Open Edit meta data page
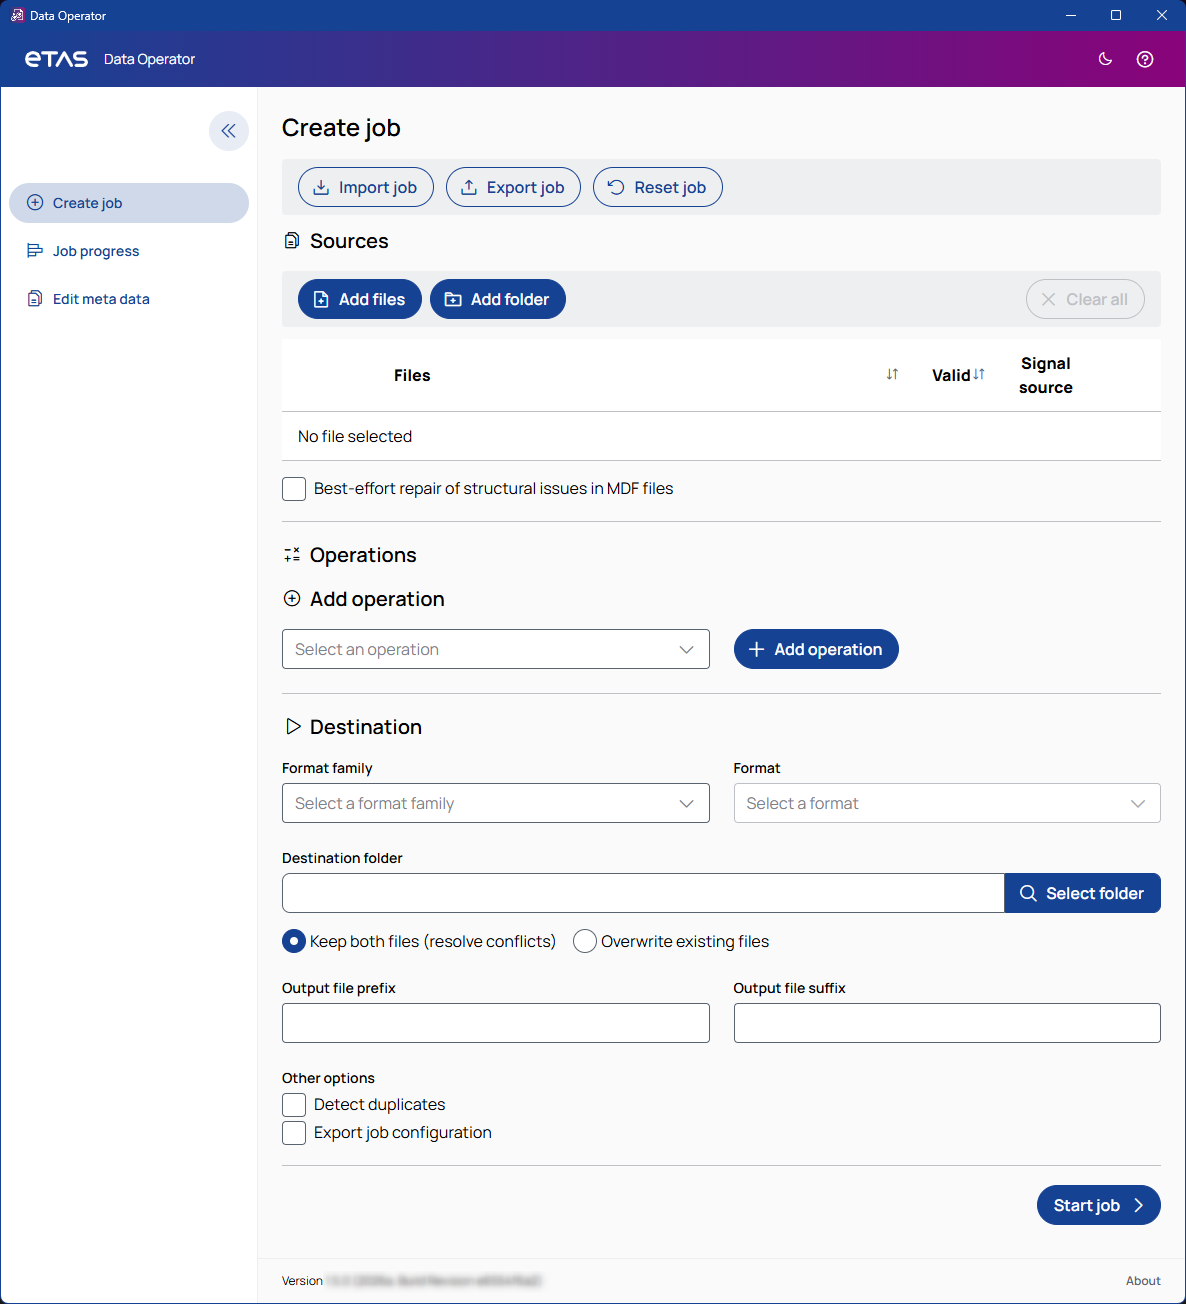Image resolution: width=1186 pixels, height=1304 pixels. pos(101,299)
